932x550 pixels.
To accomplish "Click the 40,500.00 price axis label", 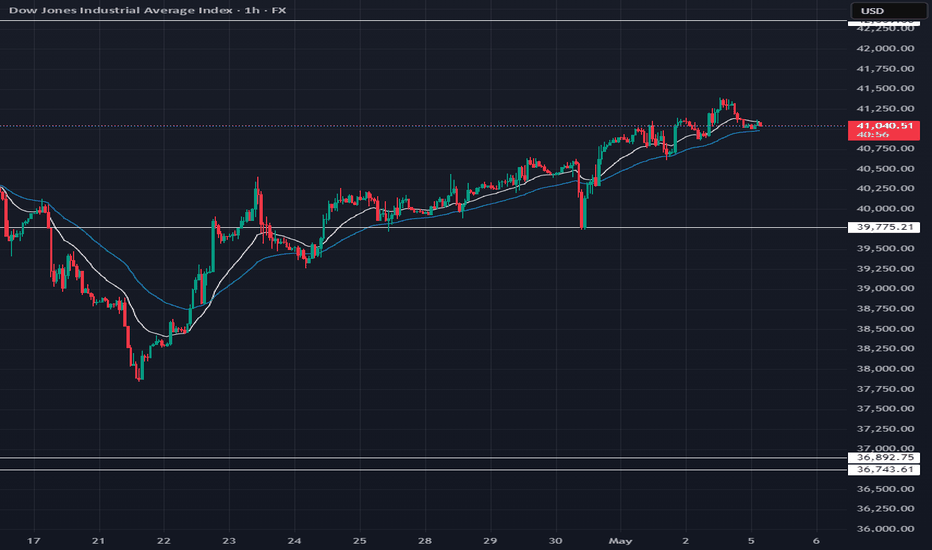I will [885, 168].
